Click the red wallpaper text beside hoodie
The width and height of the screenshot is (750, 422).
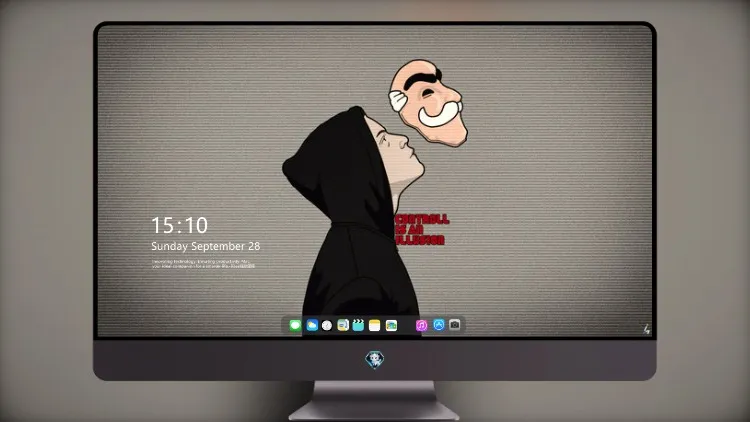click(x=422, y=230)
